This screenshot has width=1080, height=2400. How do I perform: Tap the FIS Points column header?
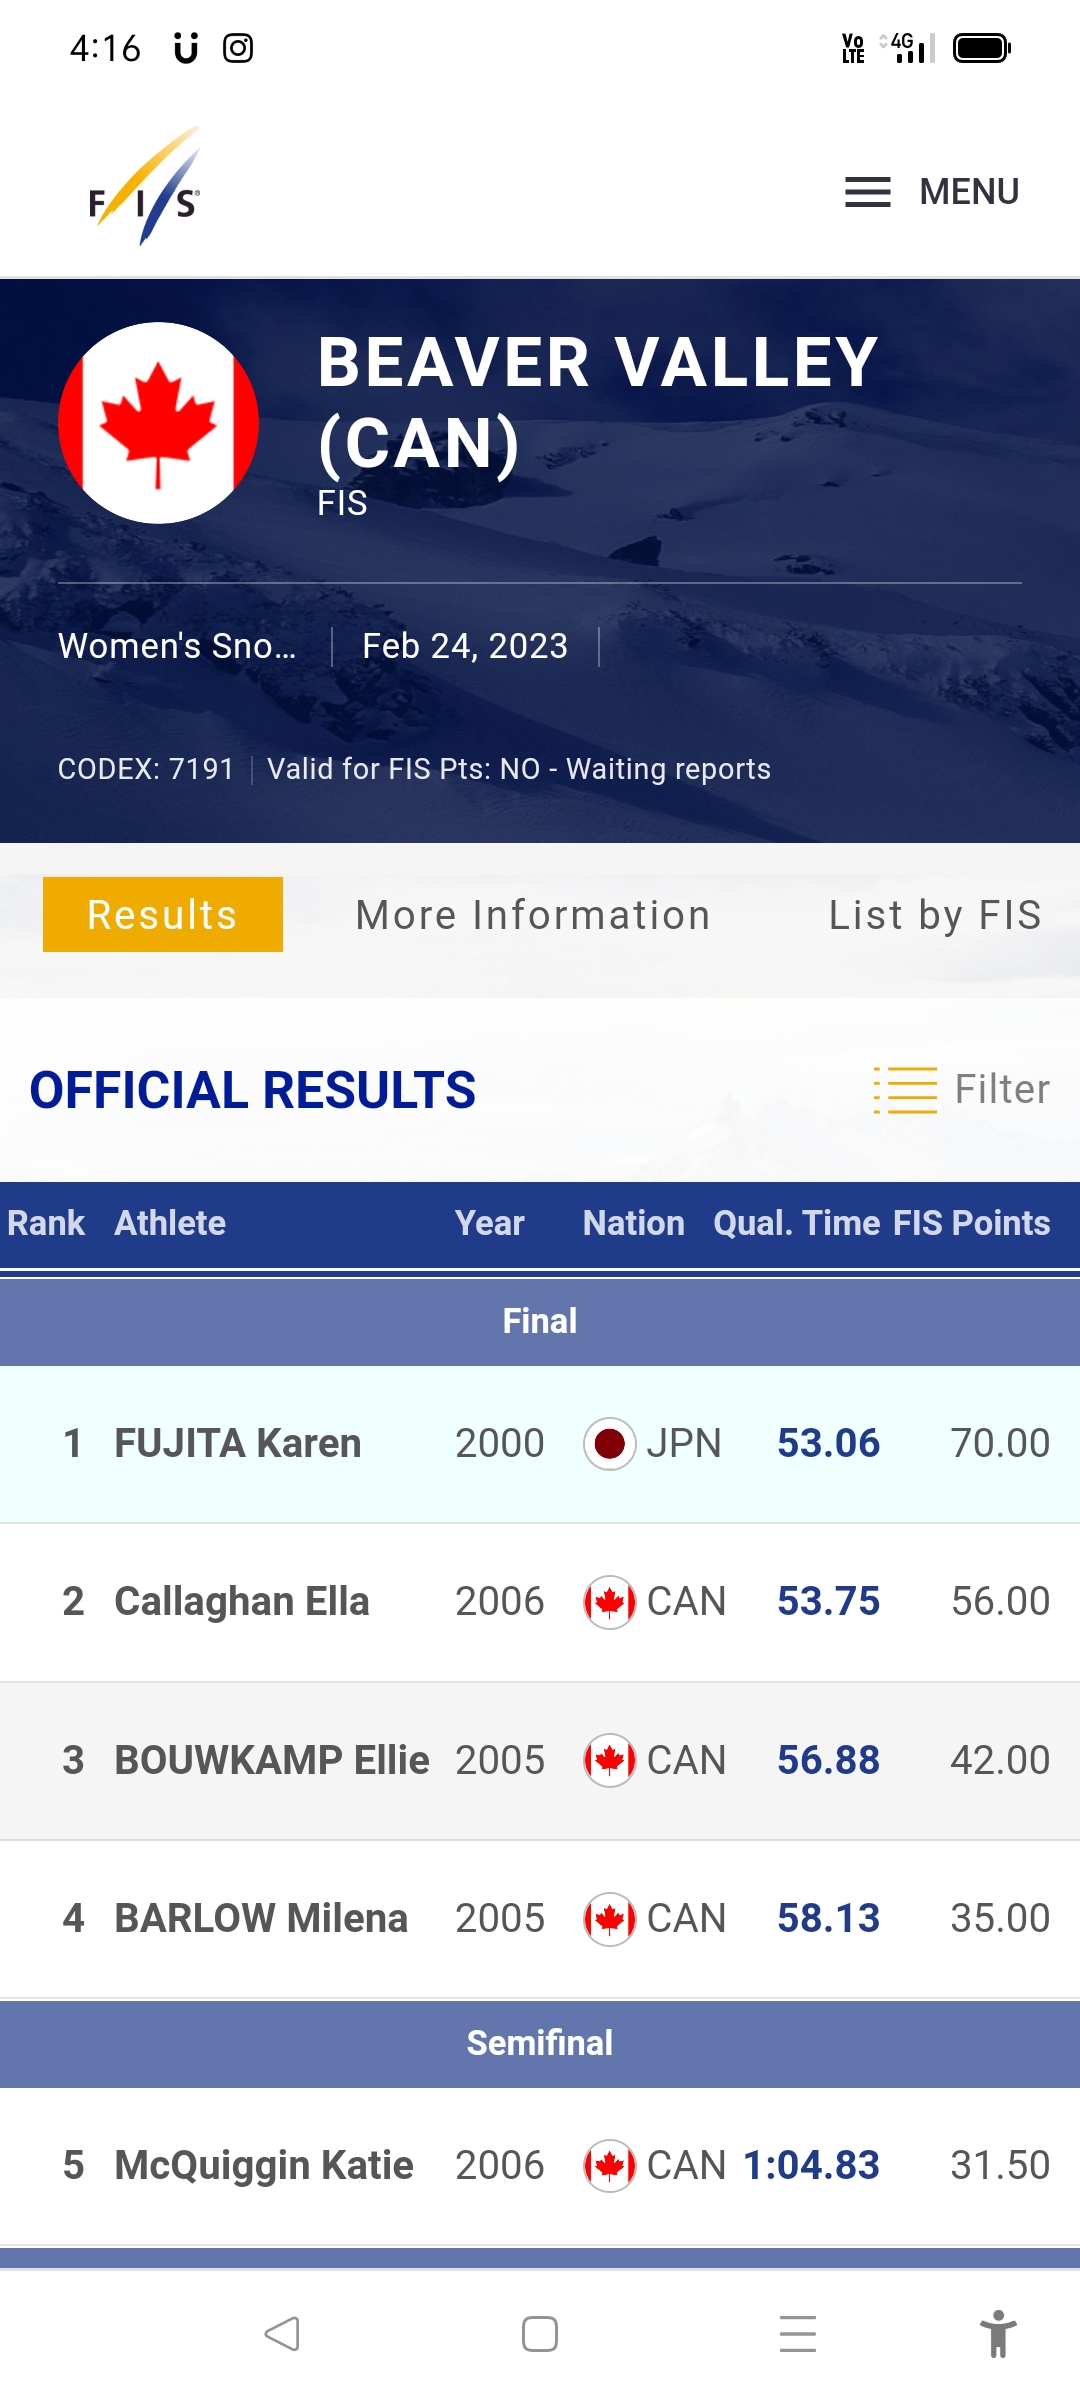(971, 1223)
